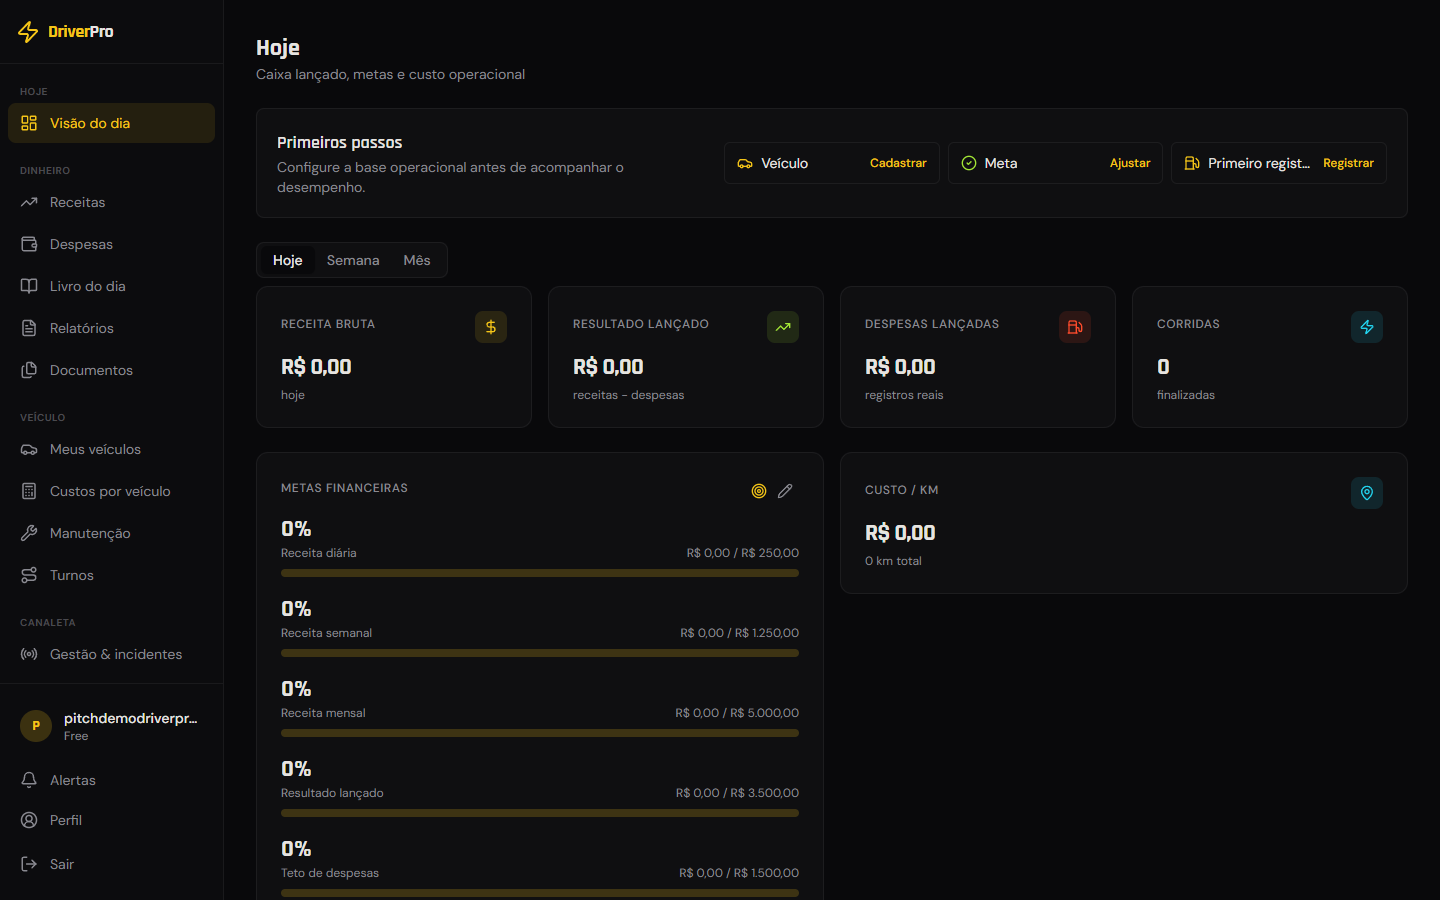This screenshot has width=1440, height=900.
Task: Click the Relatórios document icon
Action: click(x=29, y=328)
